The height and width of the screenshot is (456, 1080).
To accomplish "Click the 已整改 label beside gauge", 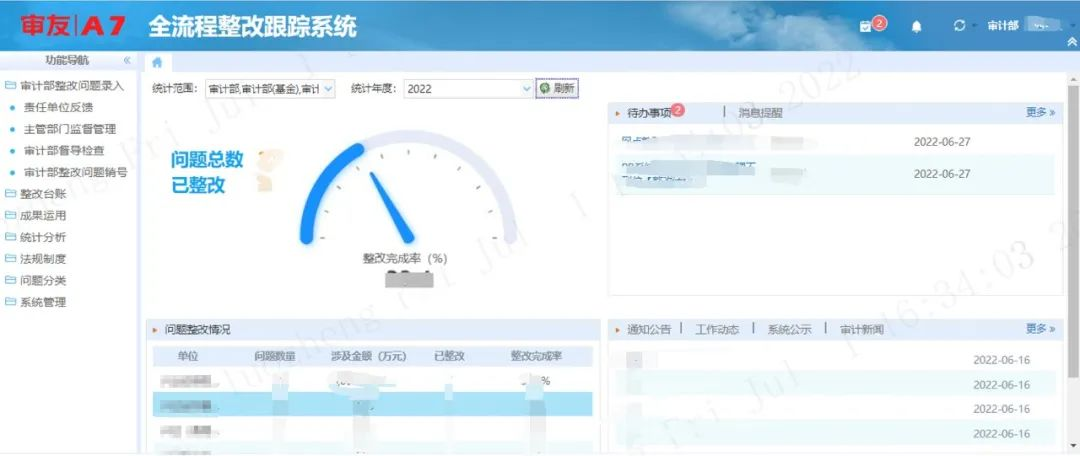I will tap(198, 185).
